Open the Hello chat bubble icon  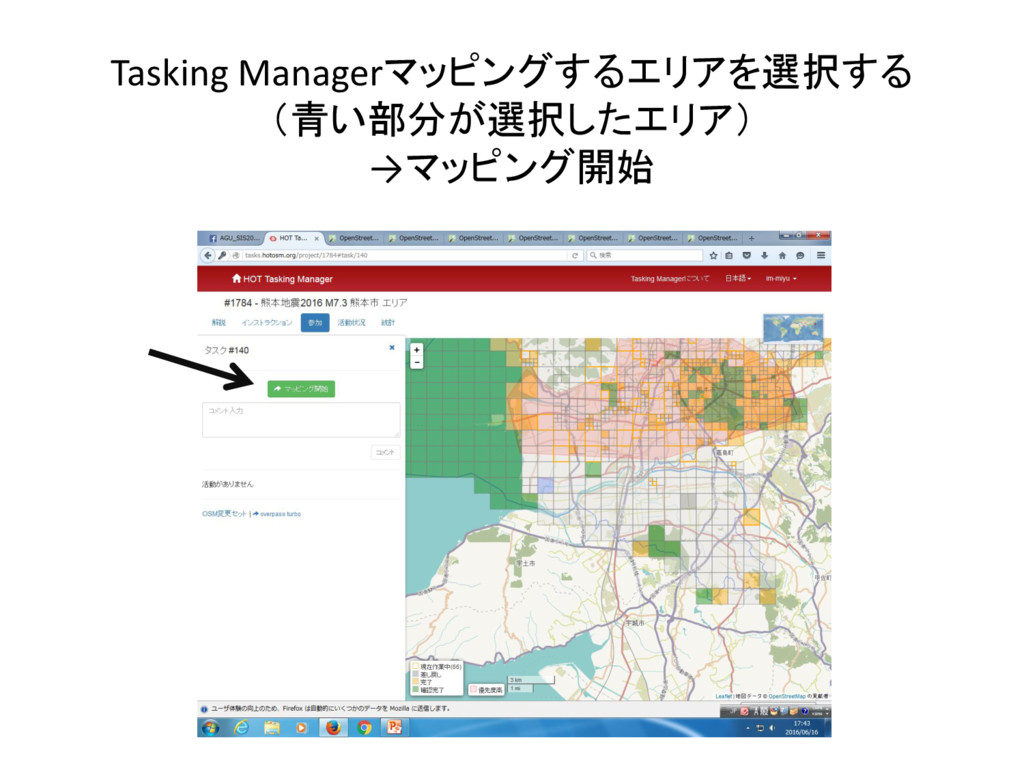click(800, 255)
